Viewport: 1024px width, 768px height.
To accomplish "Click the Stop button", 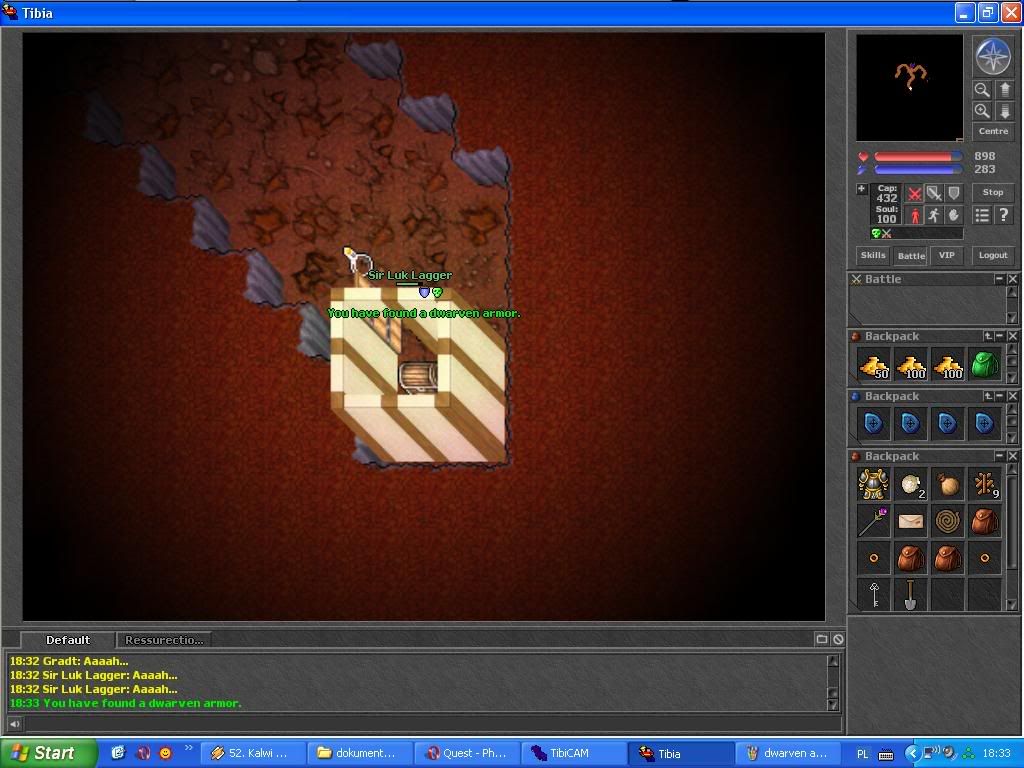I will (x=993, y=192).
